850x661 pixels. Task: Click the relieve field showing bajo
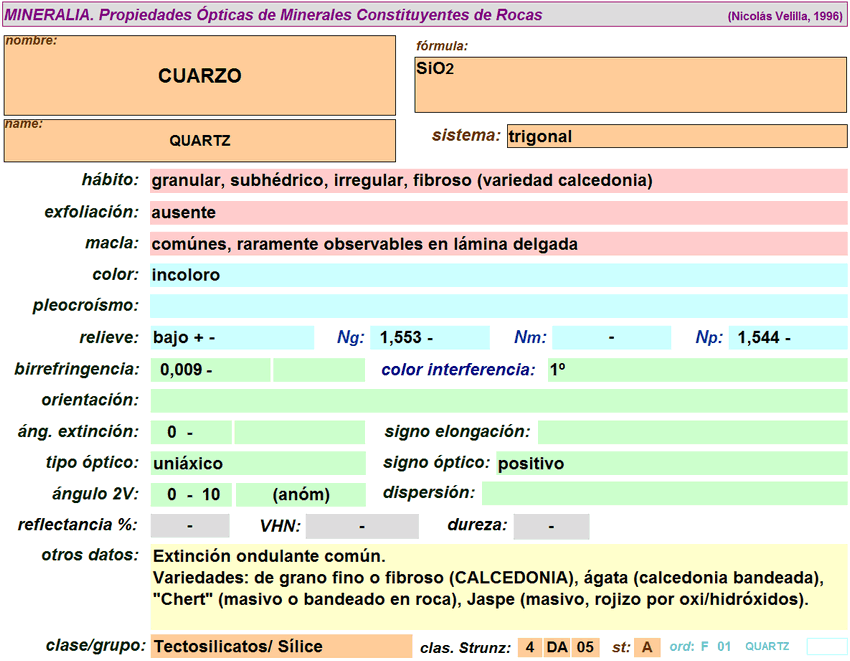tap(231, 338)
